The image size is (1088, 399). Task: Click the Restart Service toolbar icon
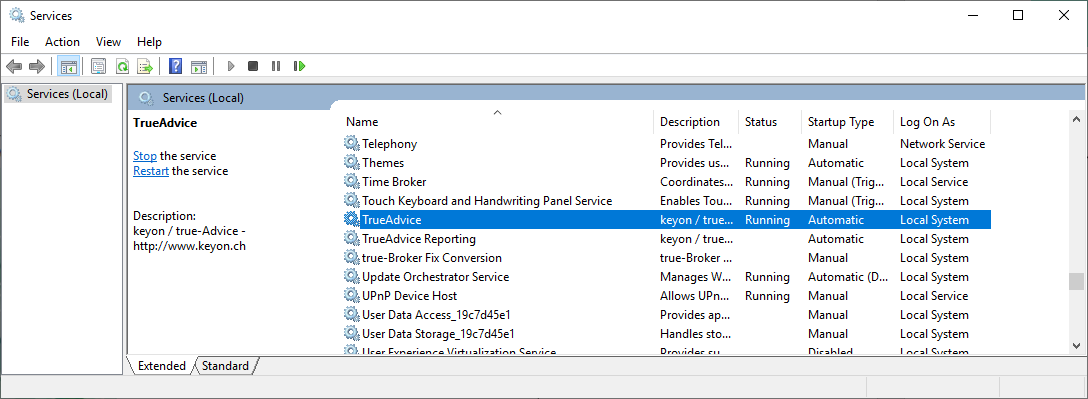click(x=299, y=67)
